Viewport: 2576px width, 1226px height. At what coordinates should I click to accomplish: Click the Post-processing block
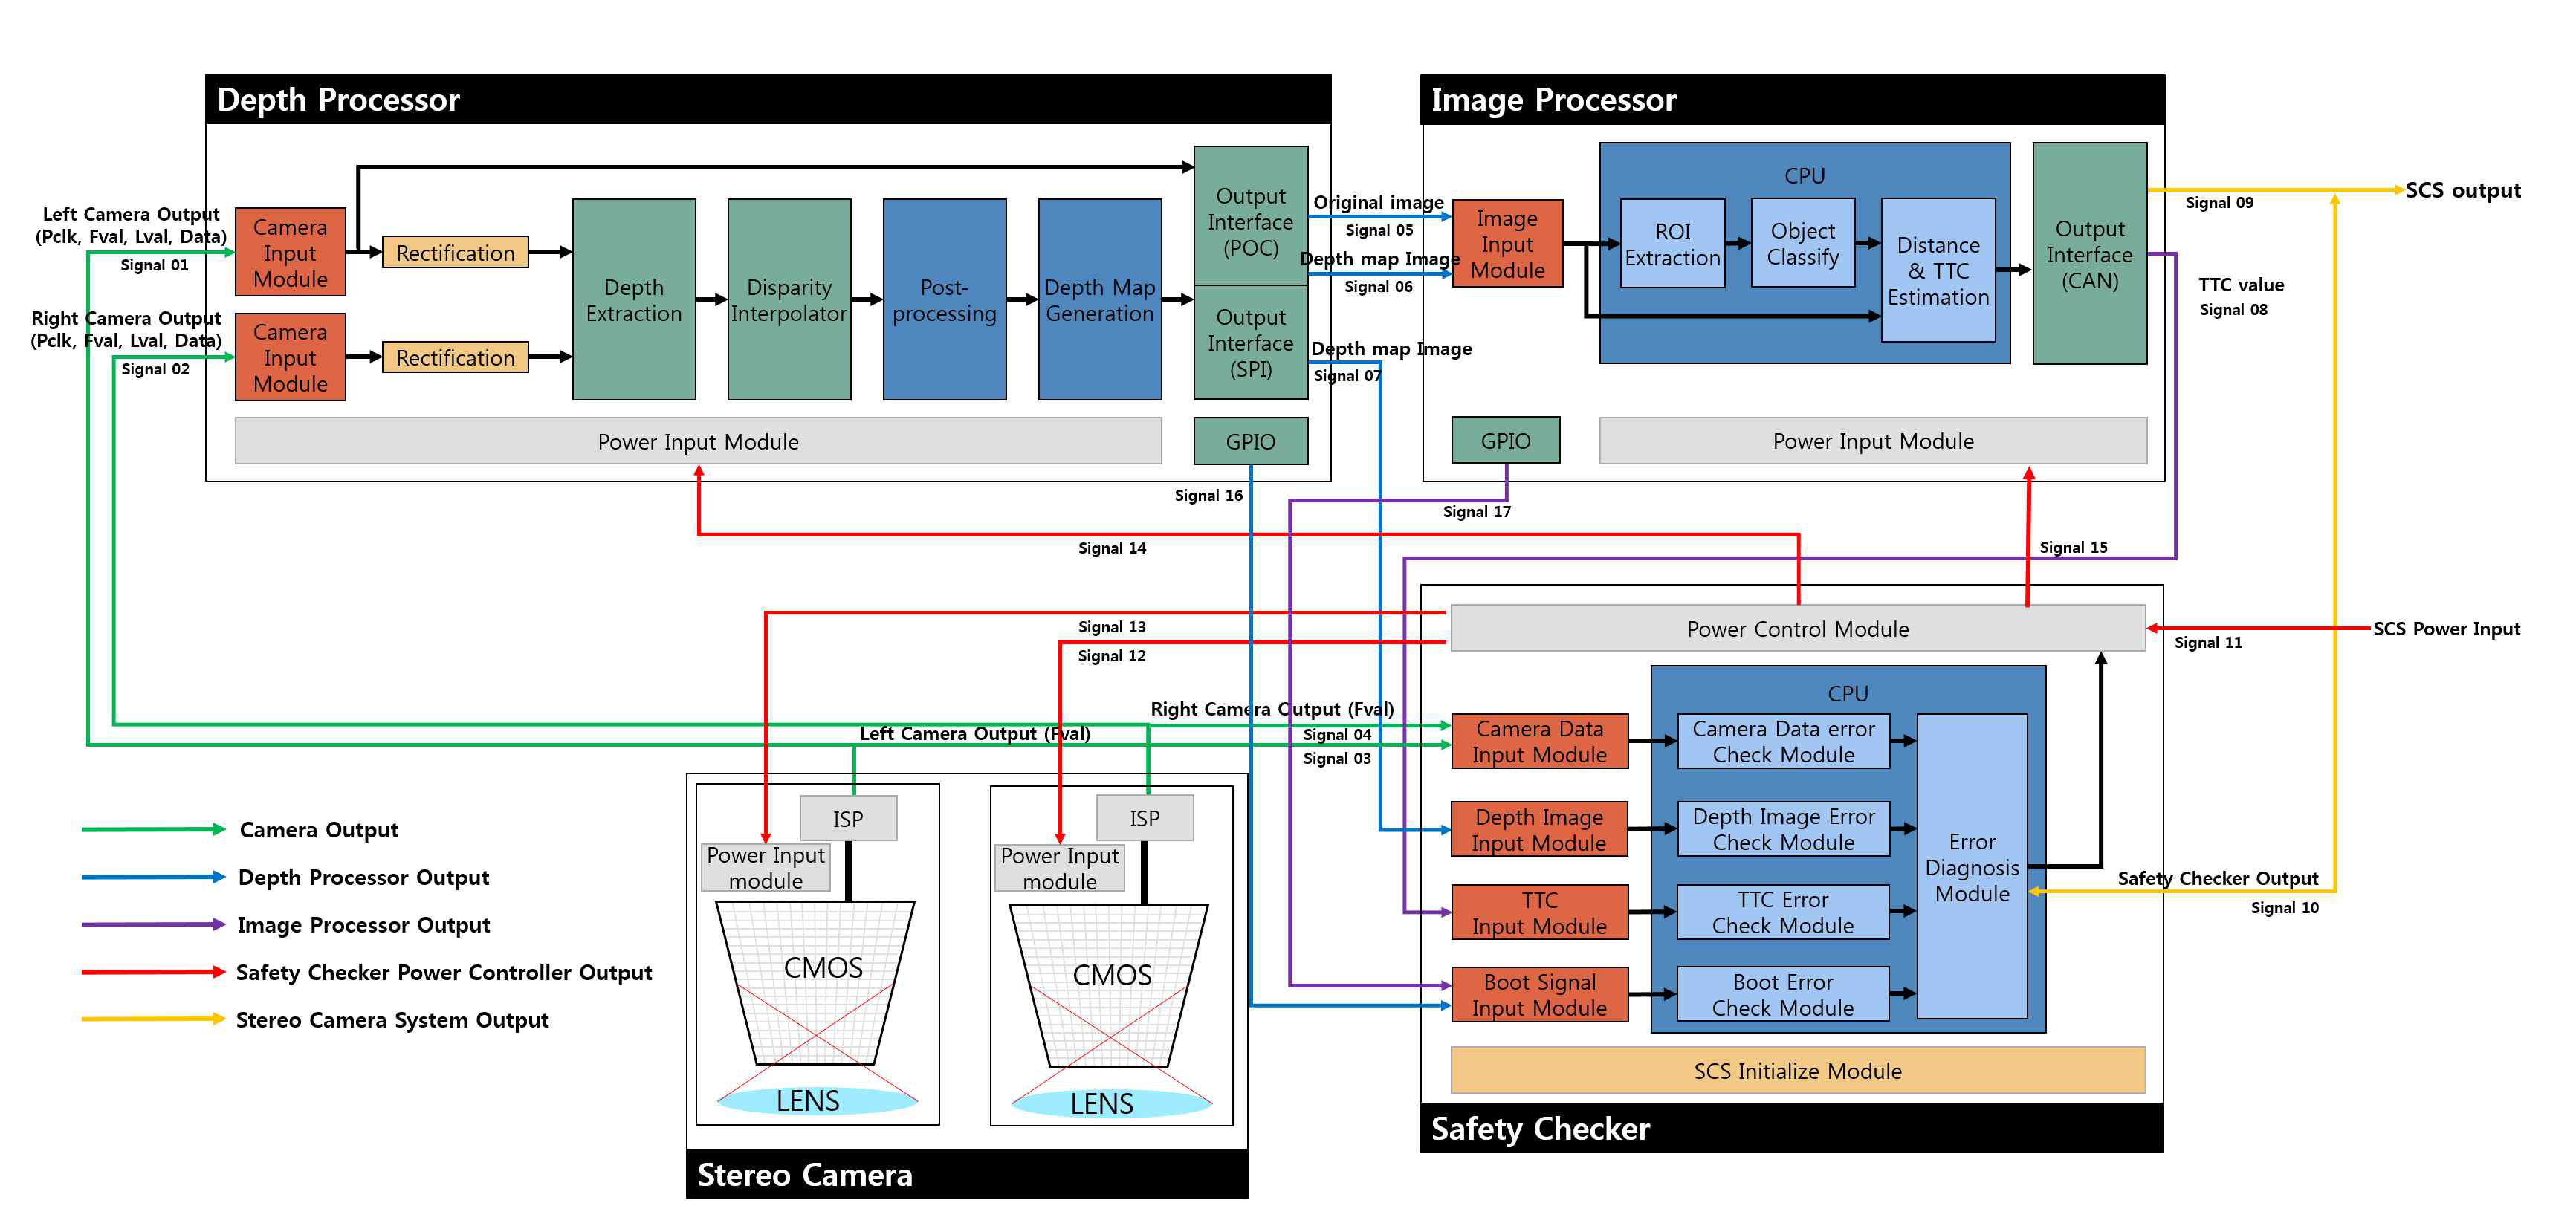(x=944, y=299)
